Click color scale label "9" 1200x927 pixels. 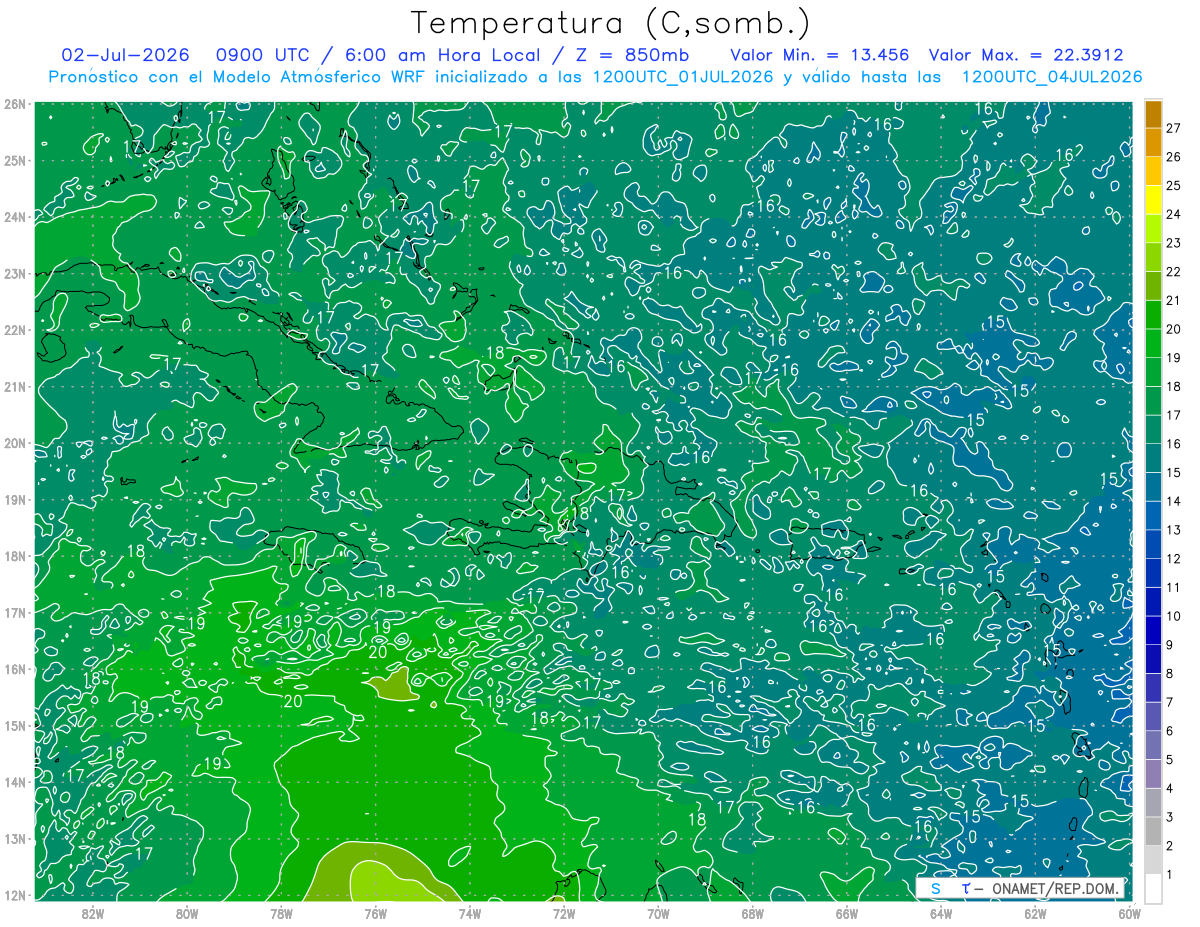click(1170, 644)
